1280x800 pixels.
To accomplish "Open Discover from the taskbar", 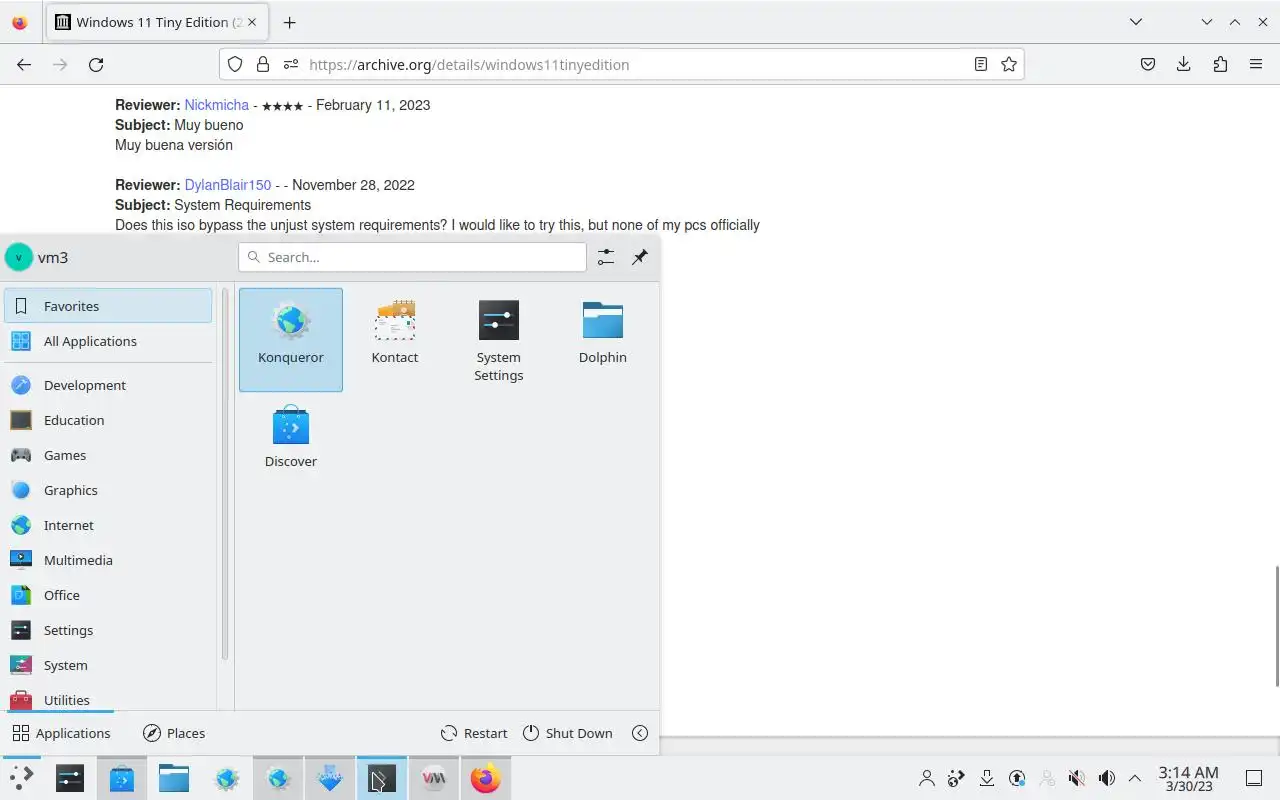I will pos(122,778).
